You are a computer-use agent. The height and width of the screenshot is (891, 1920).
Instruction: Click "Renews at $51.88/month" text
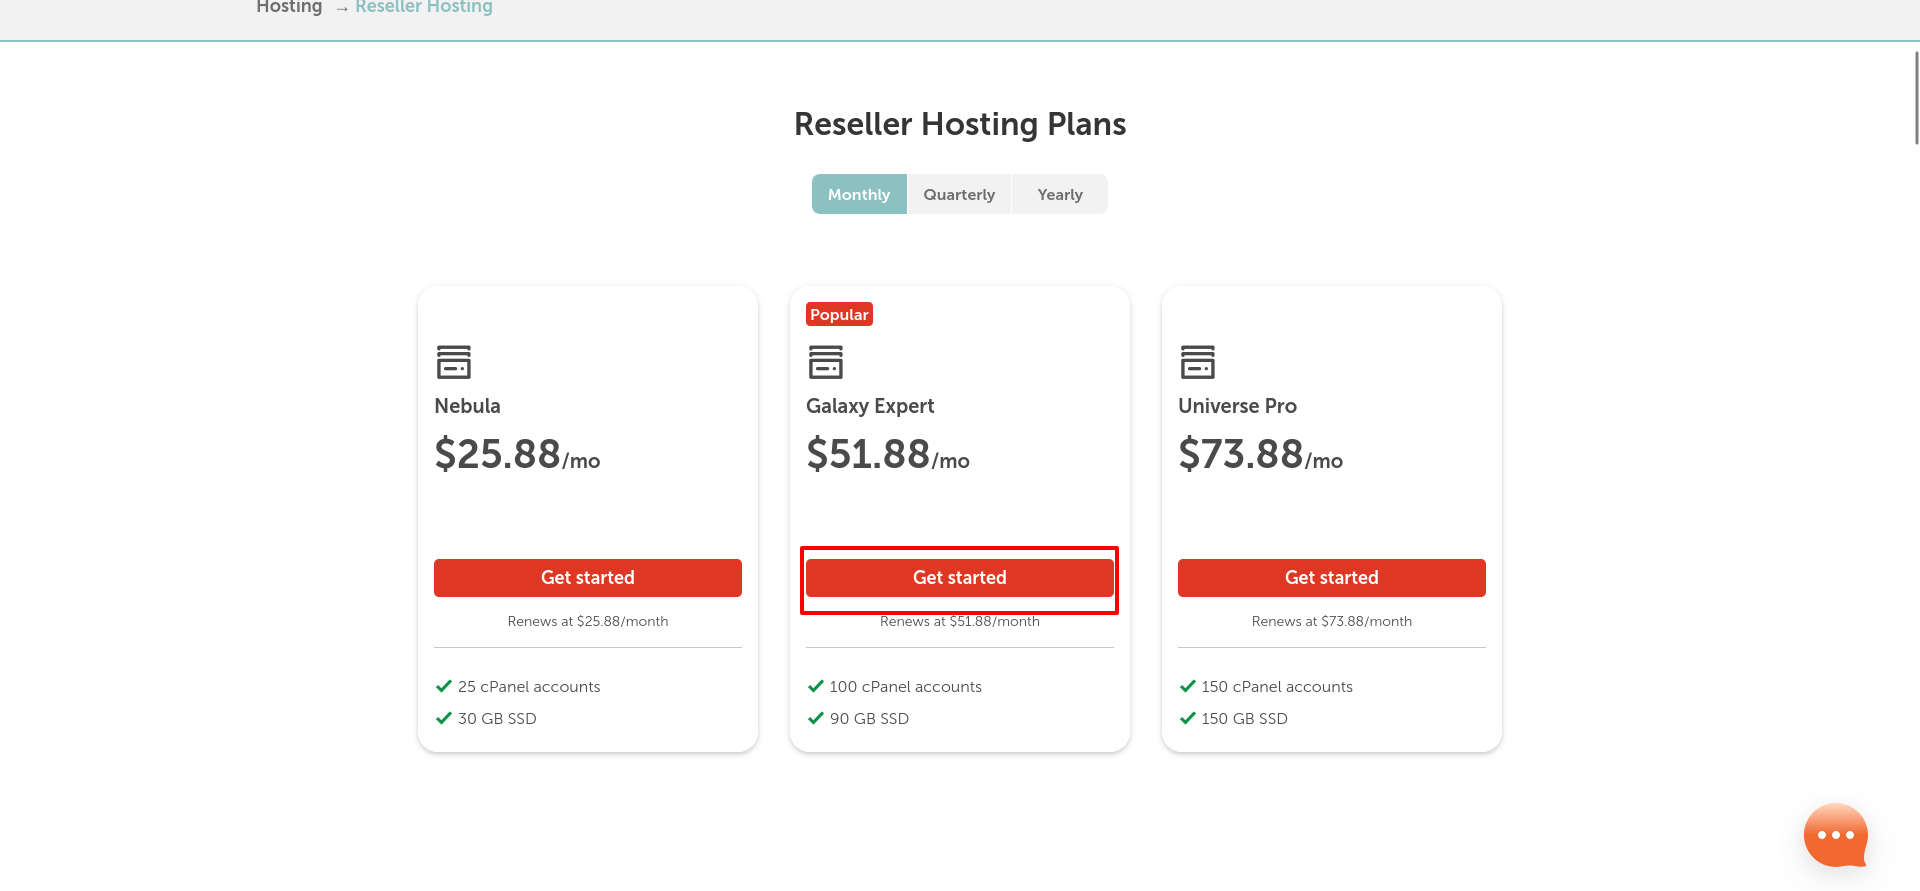[x=960, y=622]
